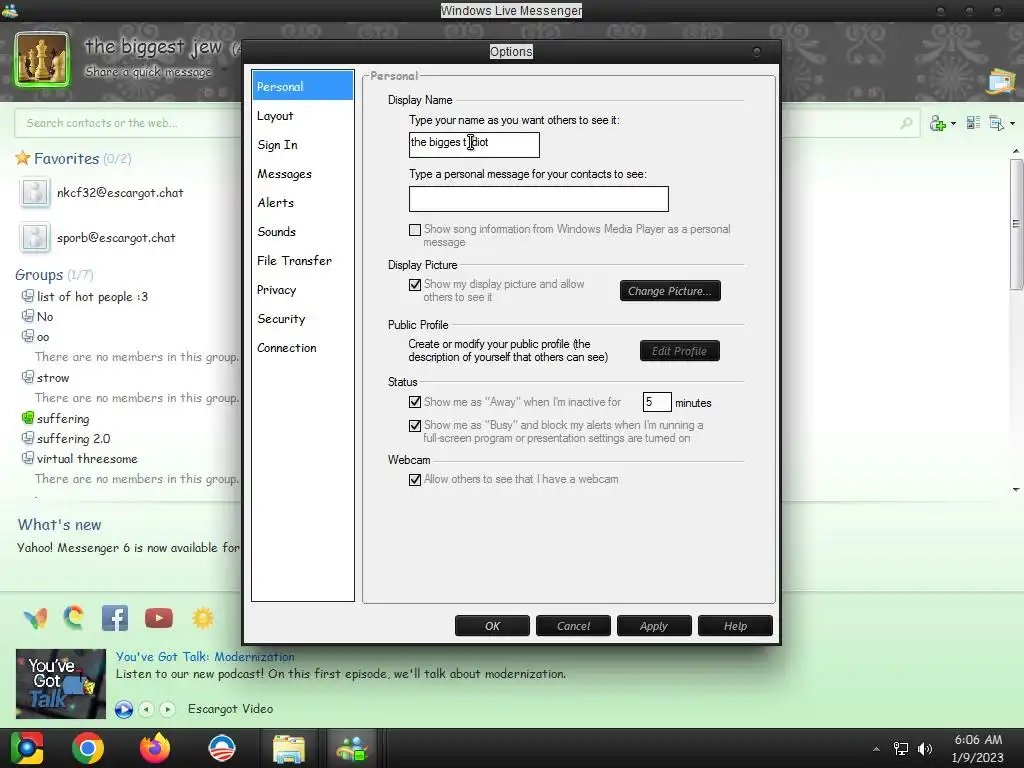1024x768 pixels.
Task: Click the 'list of hot people :3' group icon
Action: pyautogui.click(x=27, y=296)
